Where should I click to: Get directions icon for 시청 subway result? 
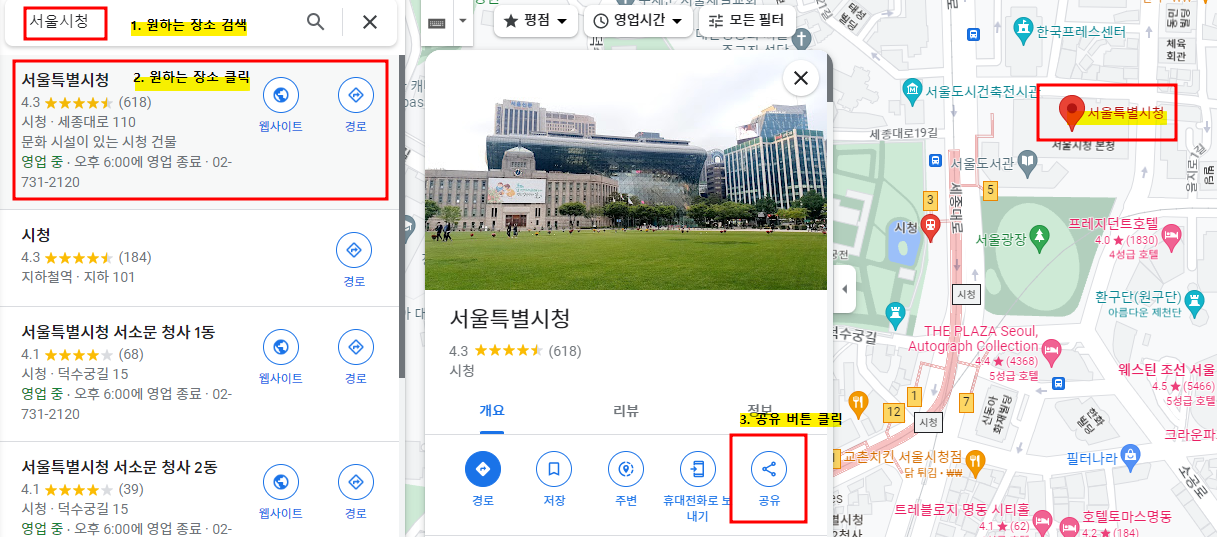tap(354, 250)
